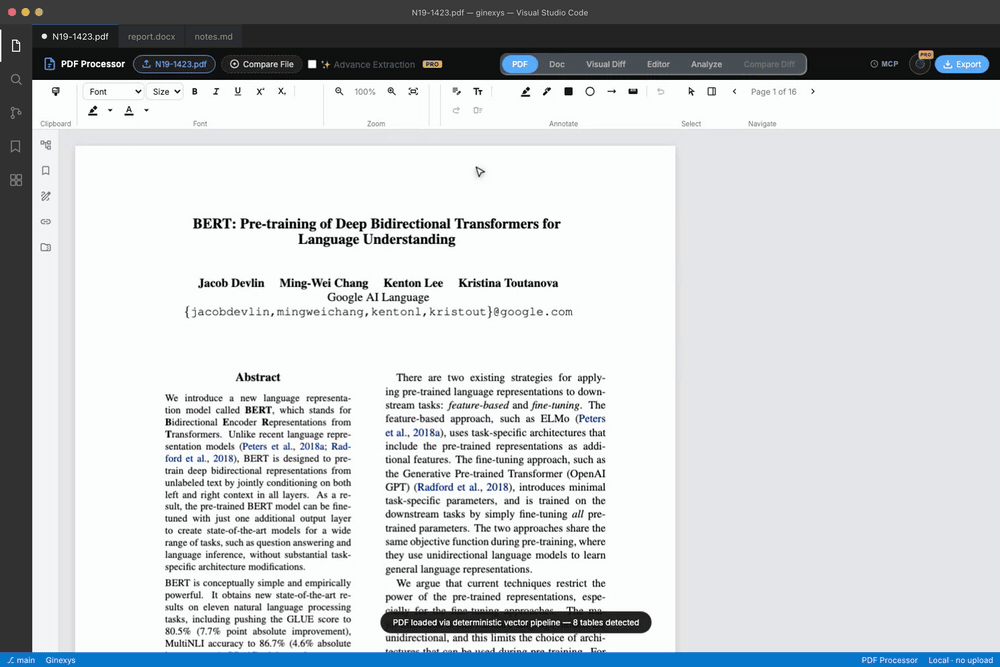The width and height of the screenshot is (1000, 667).
Task: Click the 100% zoom level value
Action: (365, 92)
